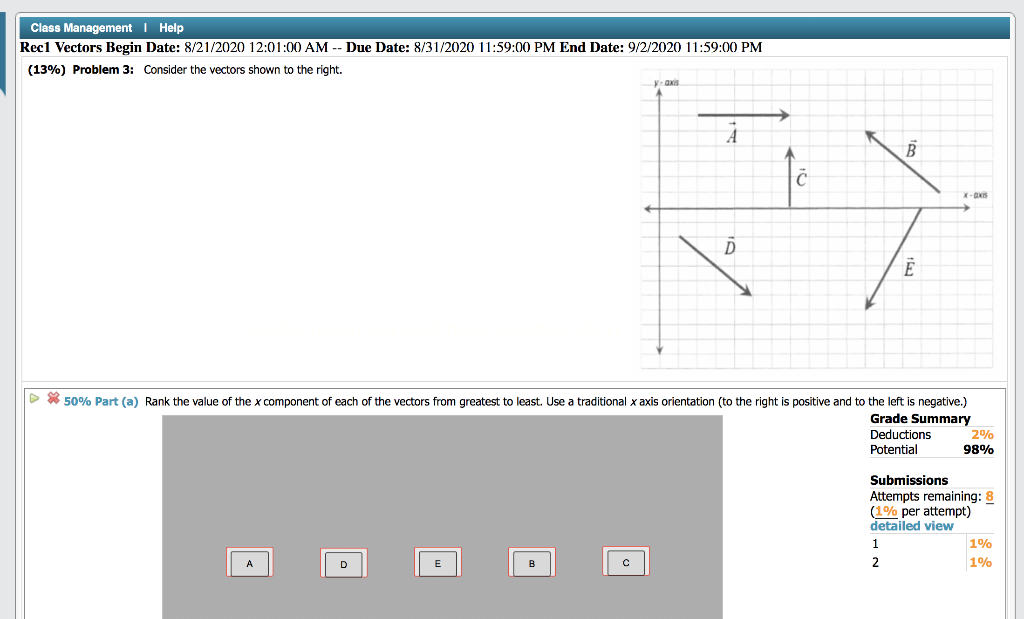Open the Class Management menu
1024x619 pixels.
[80, 27]
